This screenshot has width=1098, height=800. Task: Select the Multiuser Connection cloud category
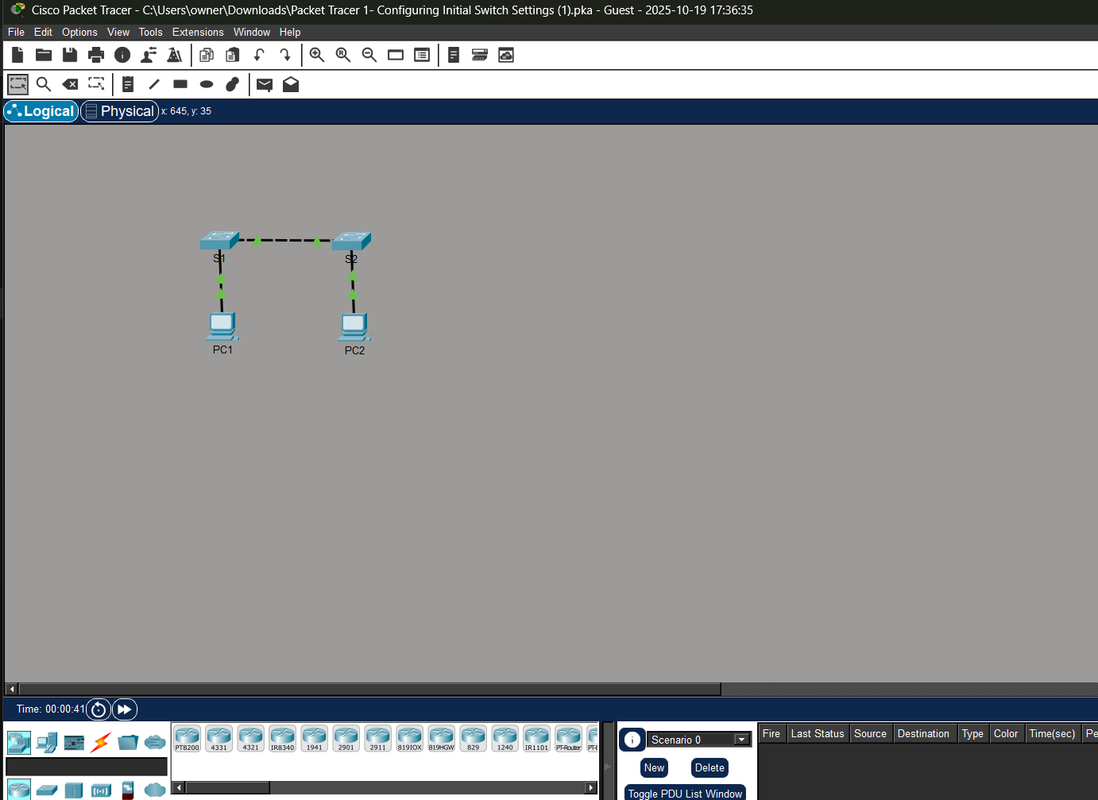point(155,742)
